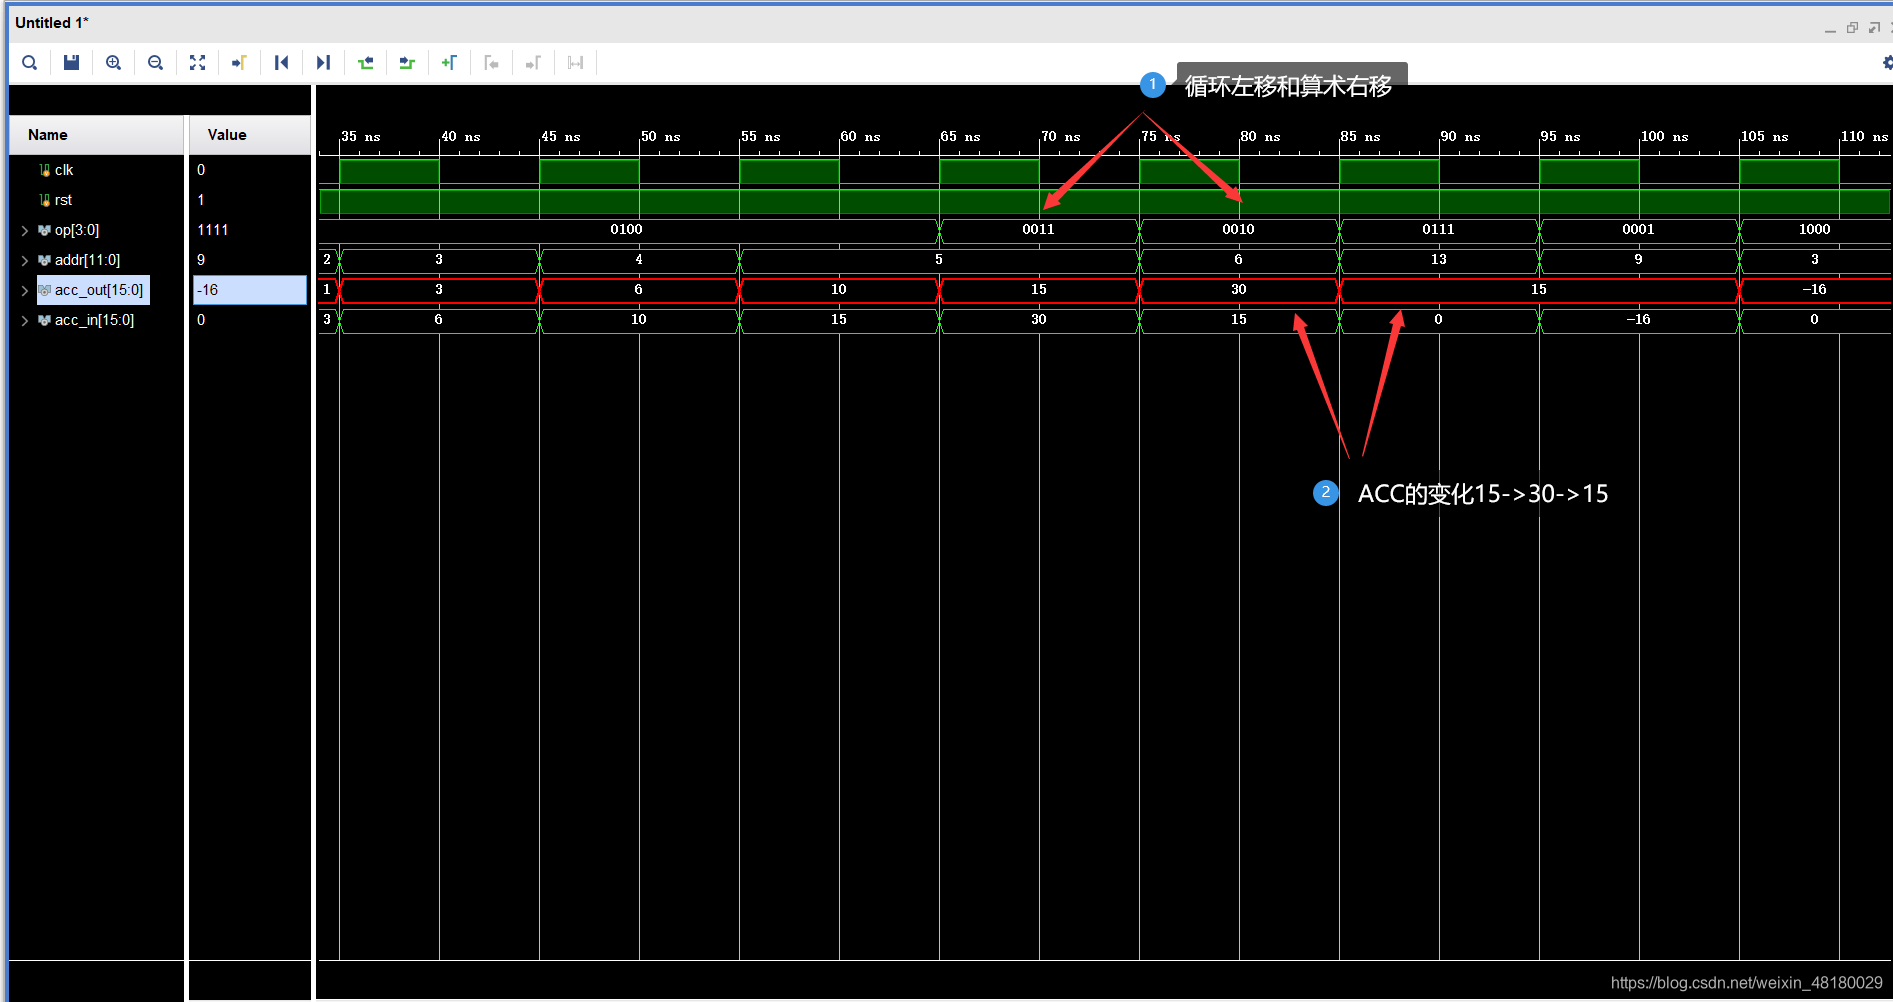Click the 100 ns ruler mark
The height and width of the screenshot is (1002, 1893).
(1664, 137)
